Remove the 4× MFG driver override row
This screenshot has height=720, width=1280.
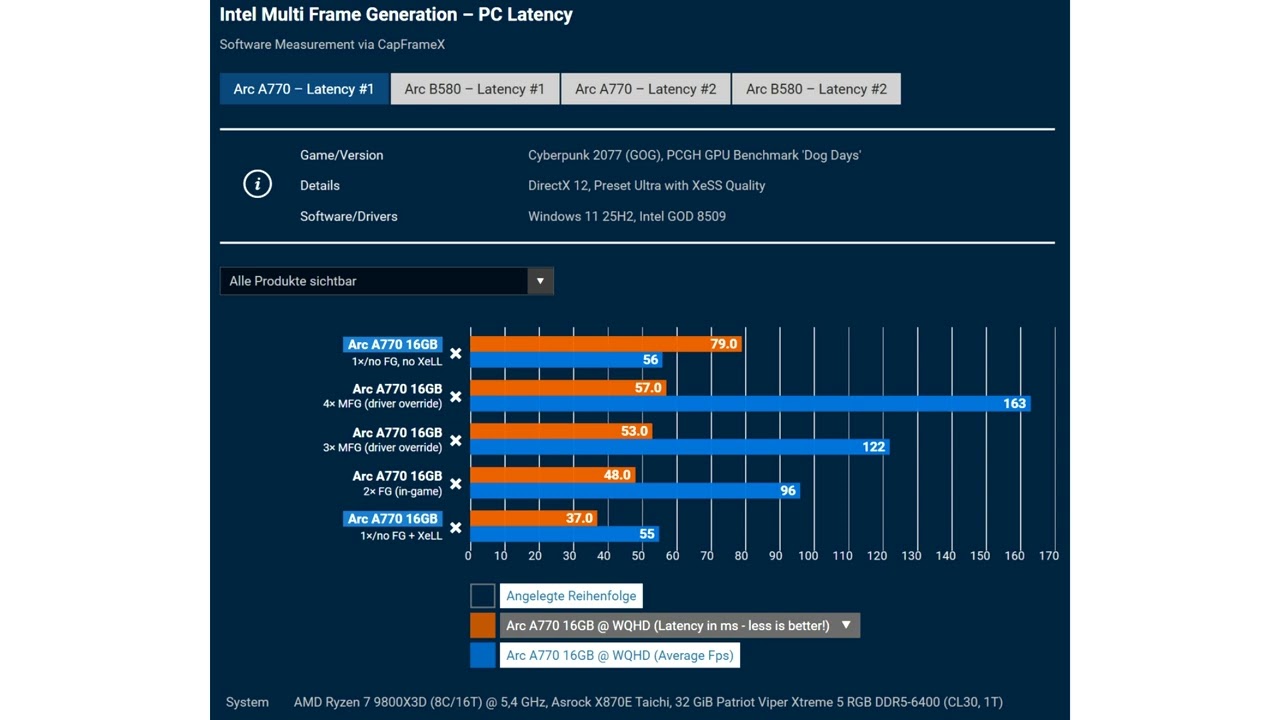pyautogui.click(x=456, y=397)
